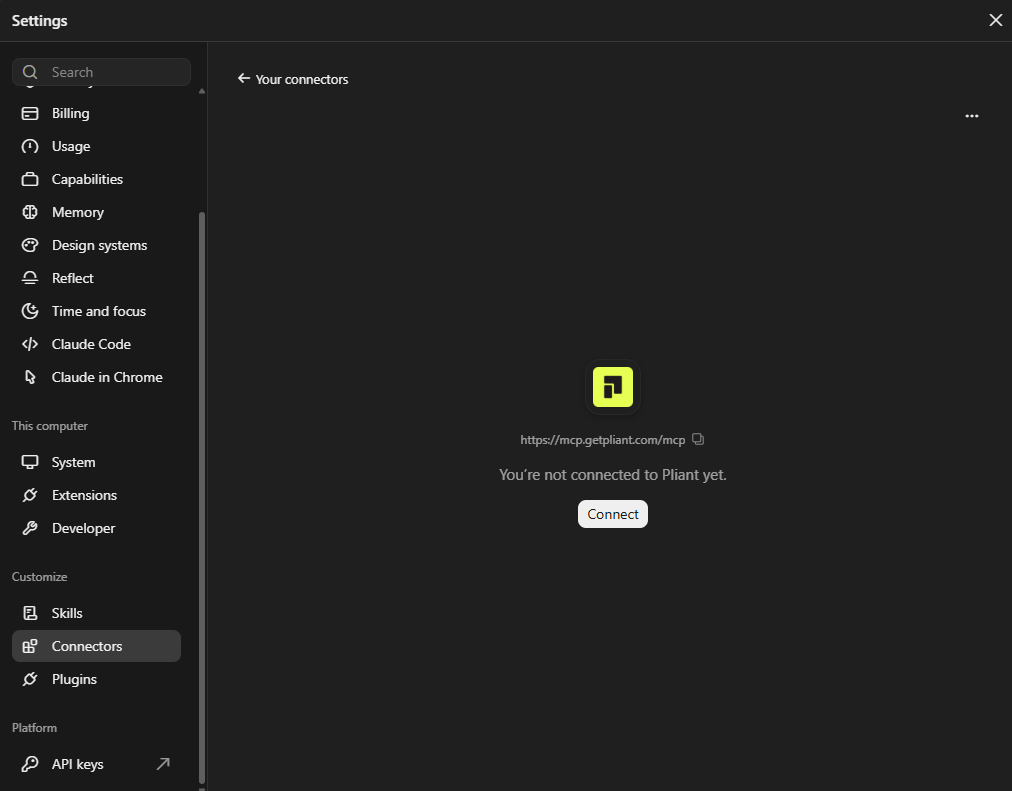Open Claude in Chrome settings

coord(96,377)
